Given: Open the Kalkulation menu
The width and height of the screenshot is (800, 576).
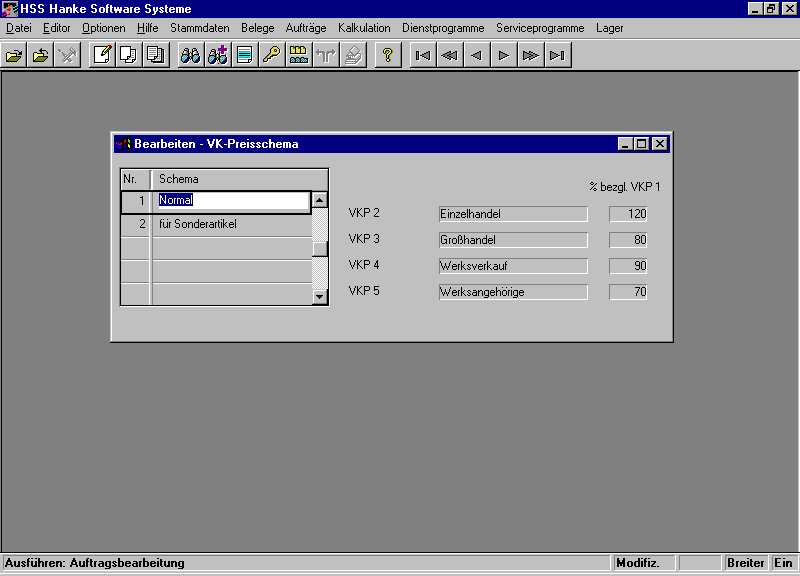Looking at the screenshot, I should point(364,28).
